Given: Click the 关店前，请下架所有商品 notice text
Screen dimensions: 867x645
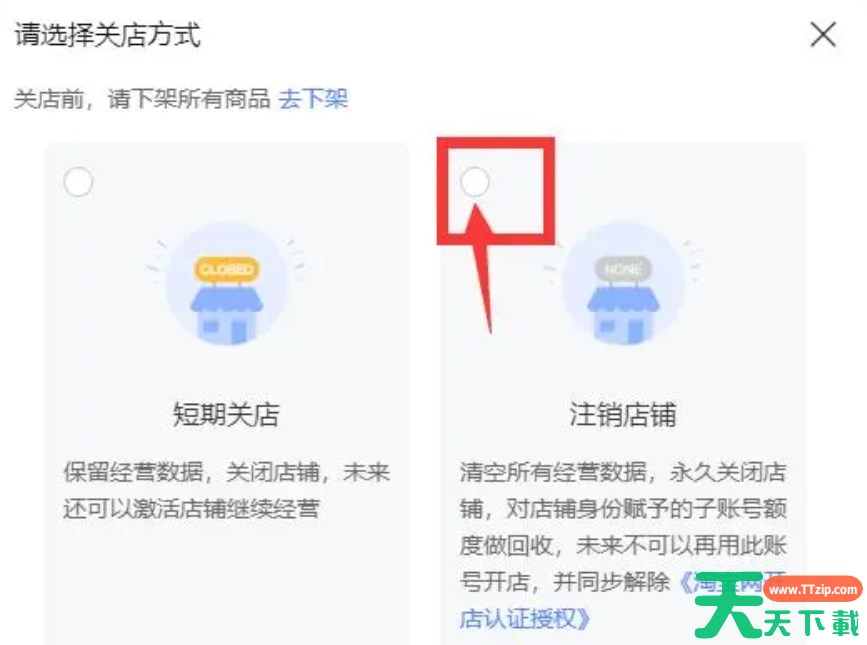Looking at the screenshot, I should coord(142,99).
